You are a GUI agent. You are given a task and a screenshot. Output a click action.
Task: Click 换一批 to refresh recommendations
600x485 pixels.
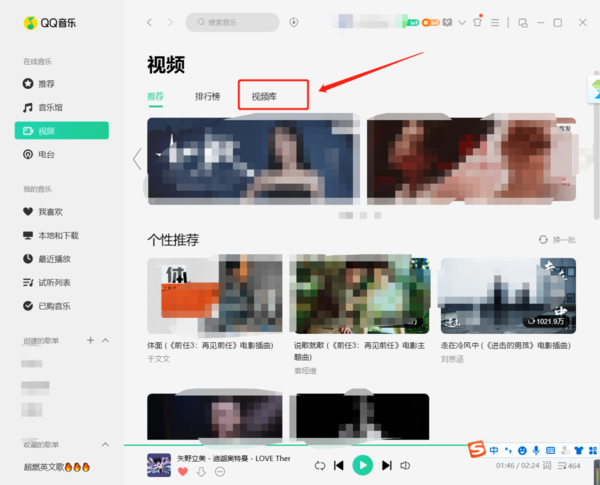pyautogui.click(x=558, y=240)
